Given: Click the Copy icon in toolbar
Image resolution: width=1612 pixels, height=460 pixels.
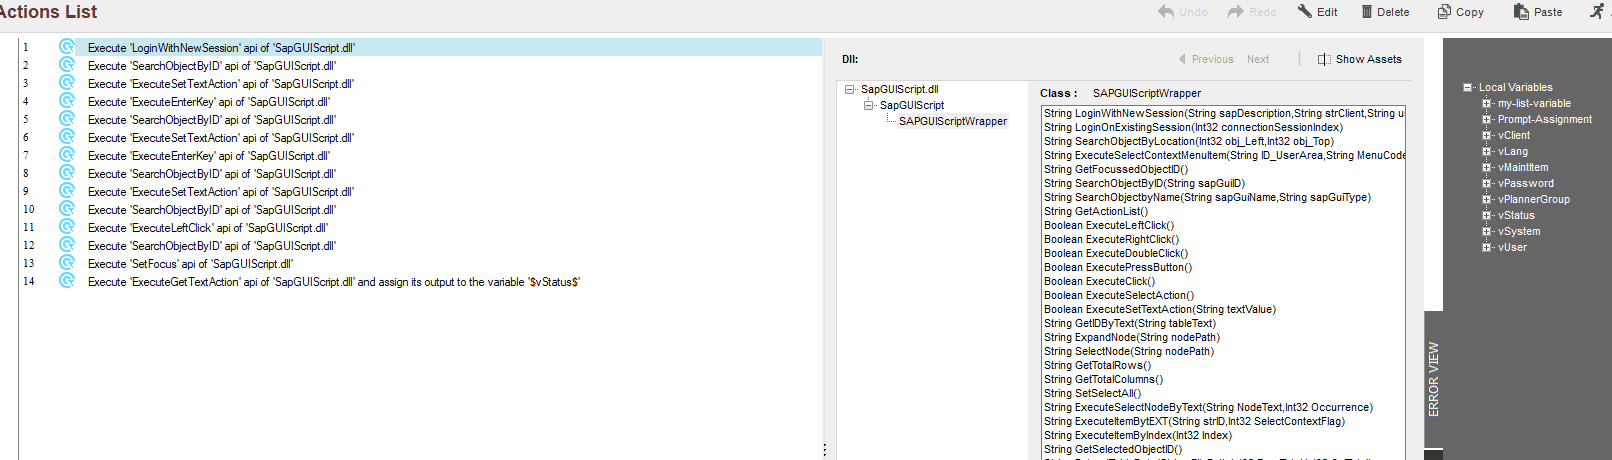Looking at the screenshot, I should (1444, 12).
